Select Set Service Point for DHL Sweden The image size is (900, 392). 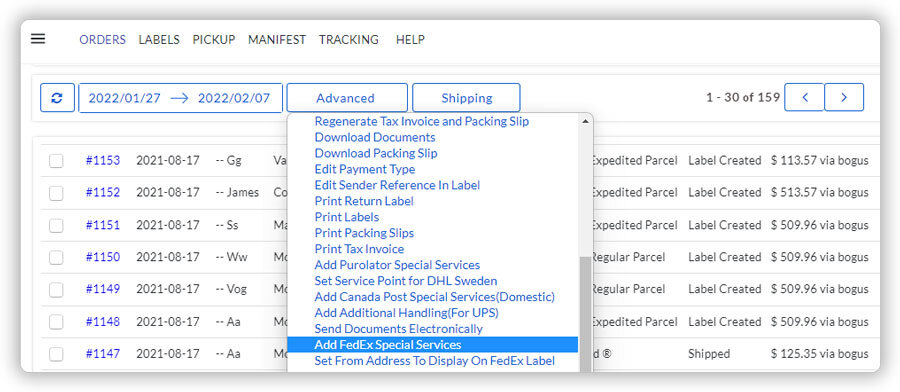(x=406, y=281)
